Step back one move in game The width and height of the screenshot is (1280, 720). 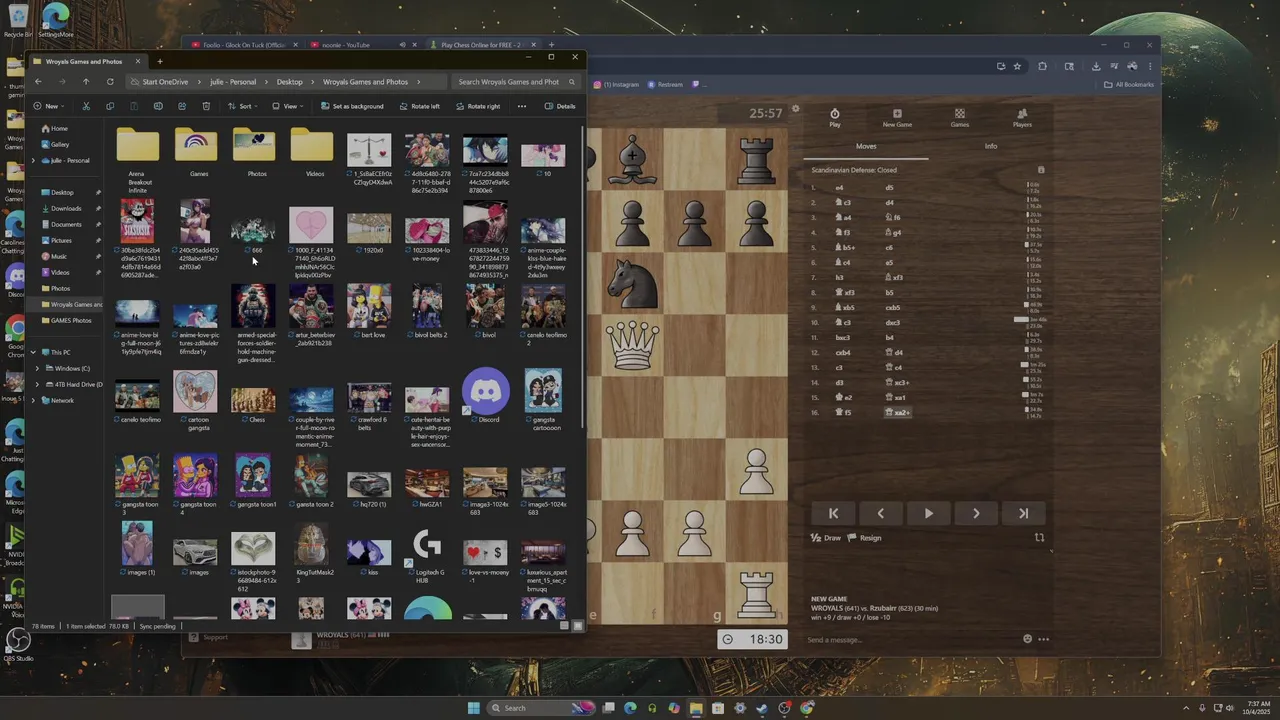pyautogui.click(x=880, y=513)
